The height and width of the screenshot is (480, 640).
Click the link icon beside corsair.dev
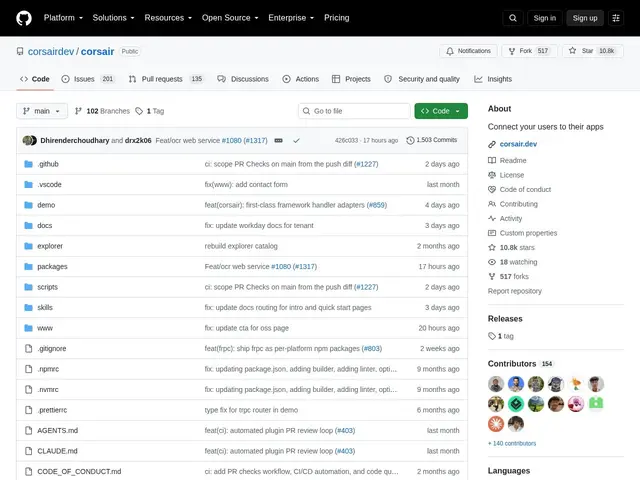tap(492, 144)
